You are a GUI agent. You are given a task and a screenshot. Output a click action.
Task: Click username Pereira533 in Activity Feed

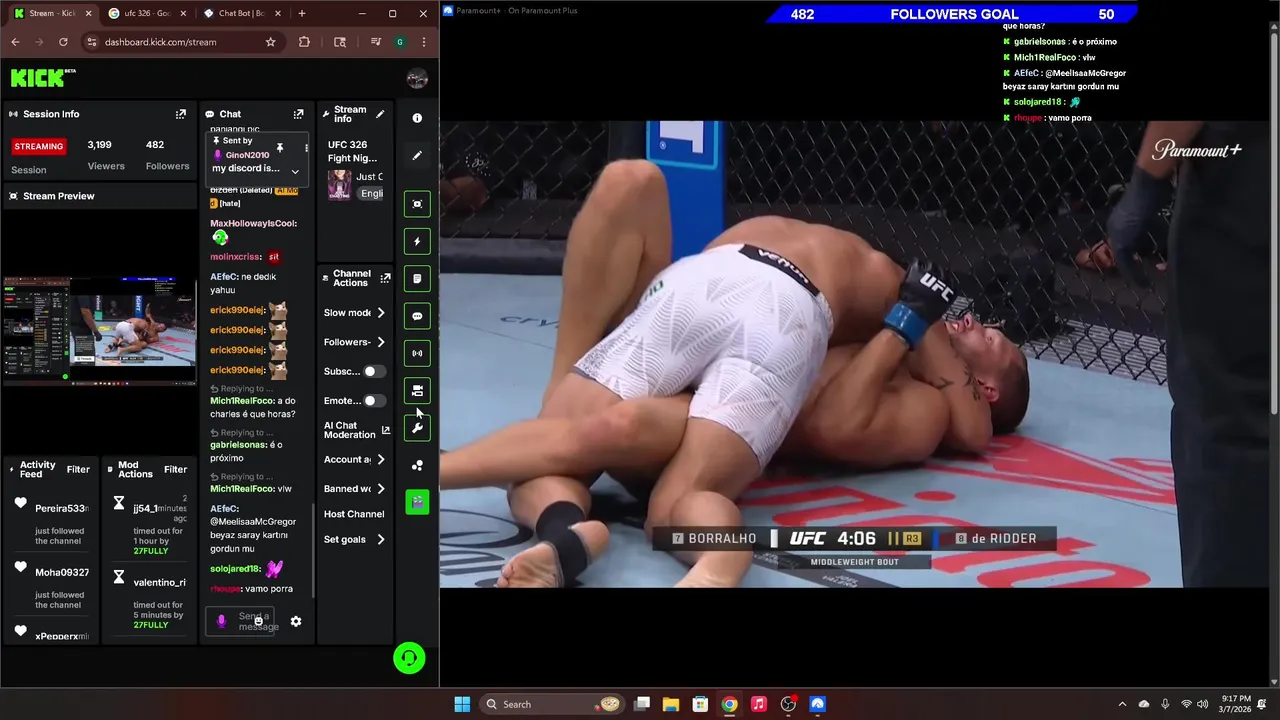62,508
